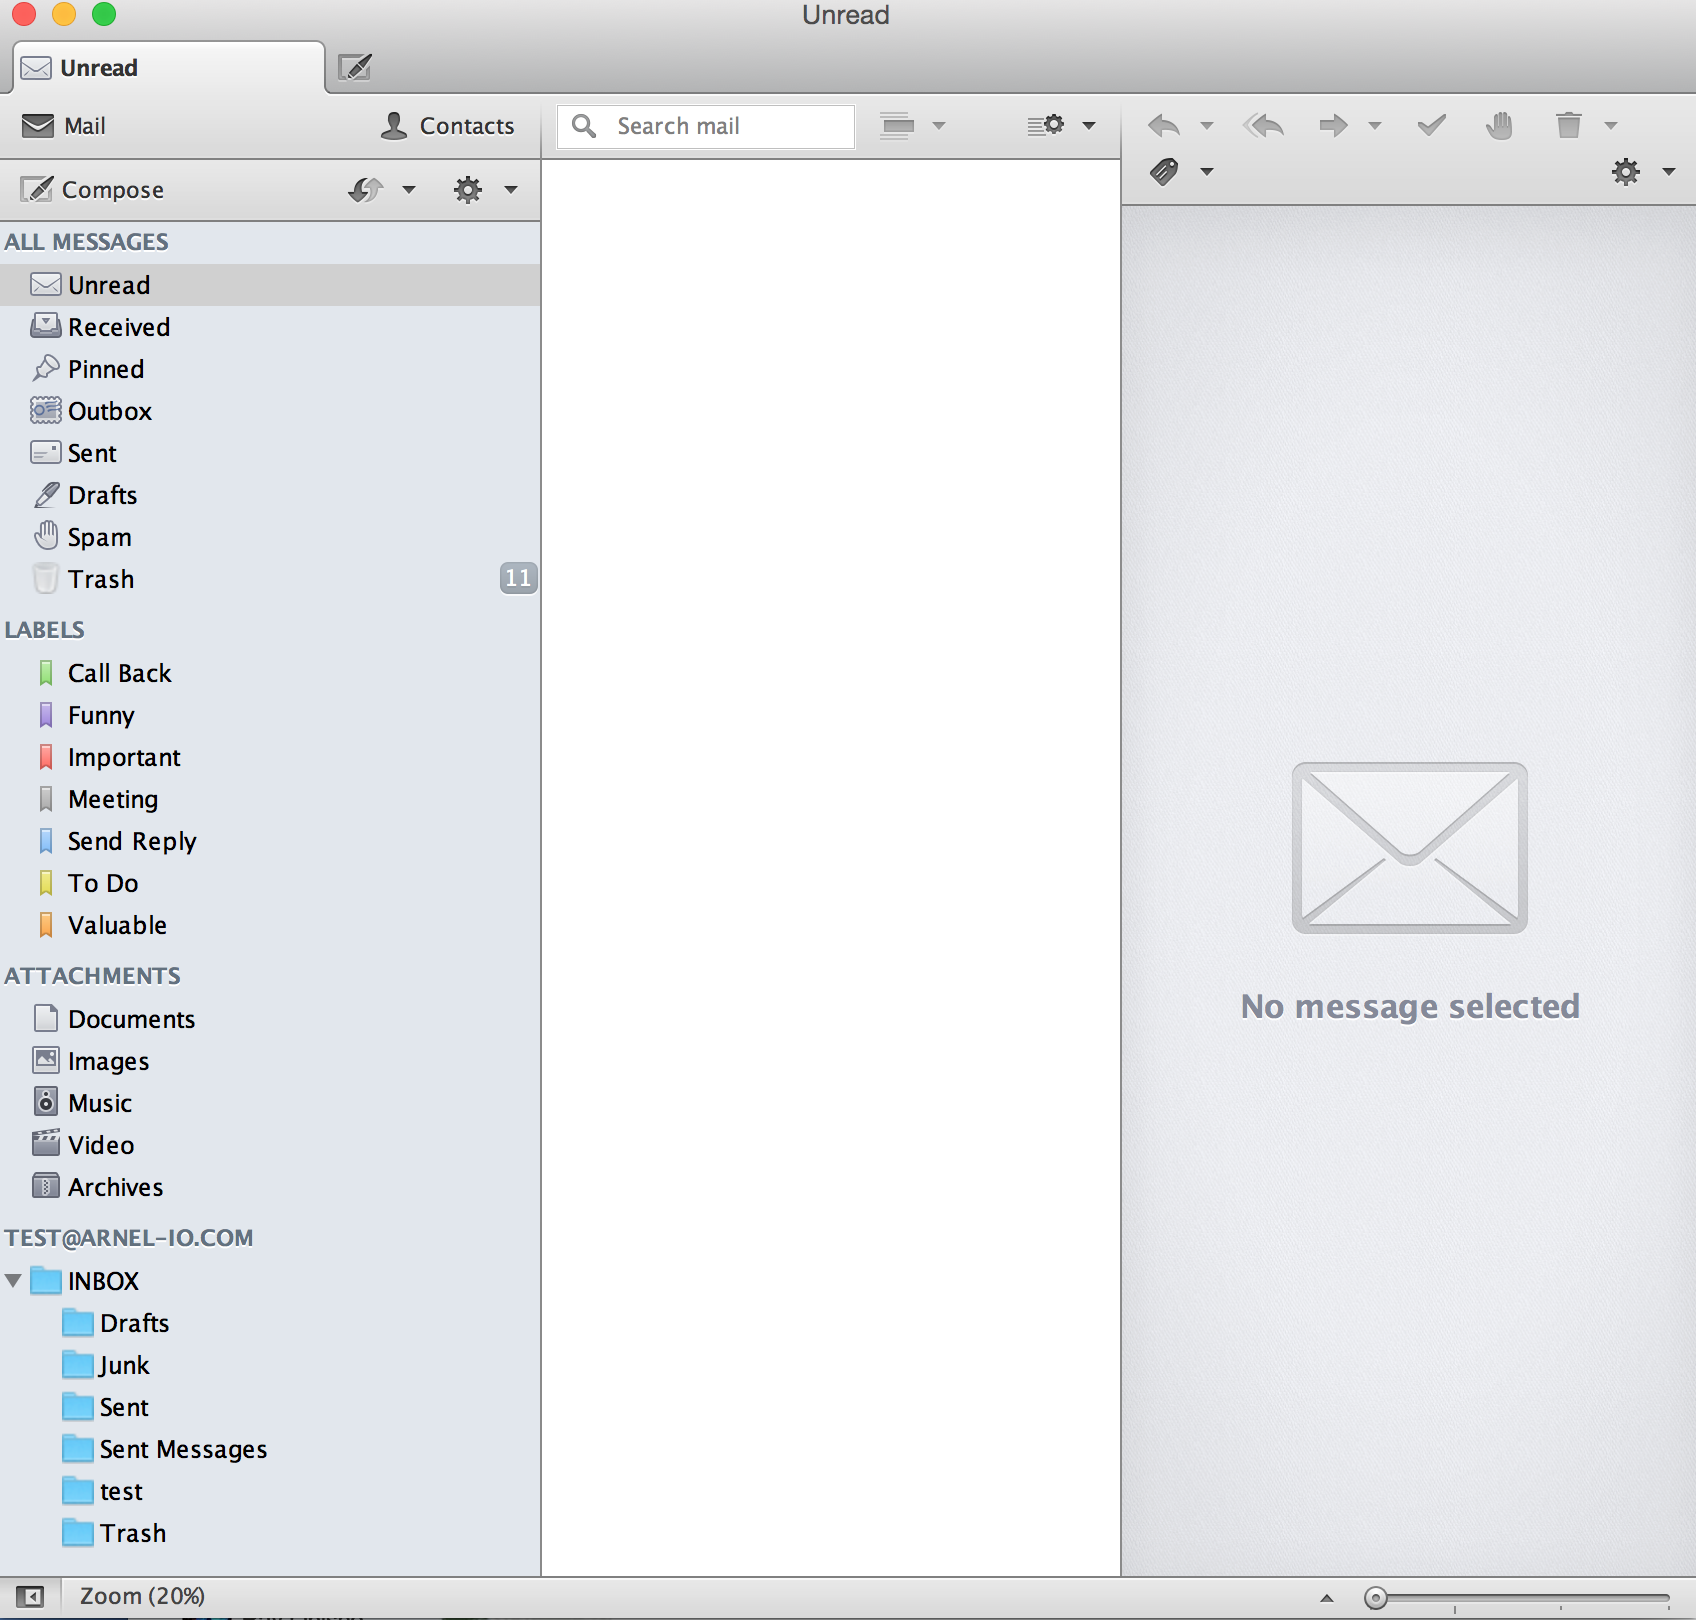Select the green Call Back label

click(x=270, y=673)
